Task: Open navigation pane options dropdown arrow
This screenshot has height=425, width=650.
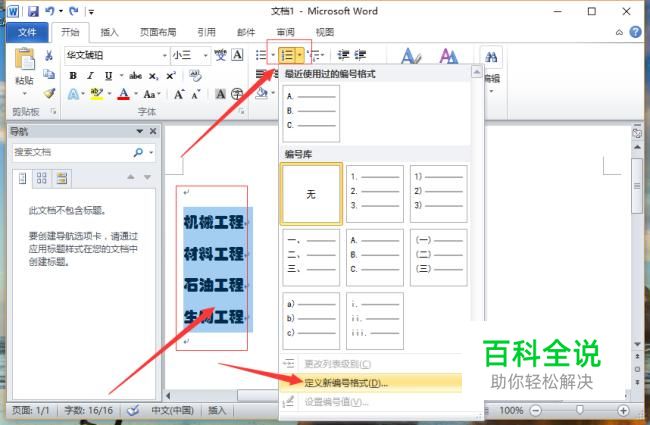Action: coord(140,131)
